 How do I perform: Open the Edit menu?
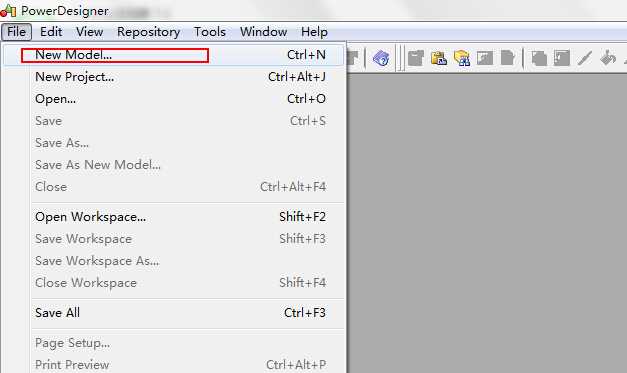click(51, 32)
